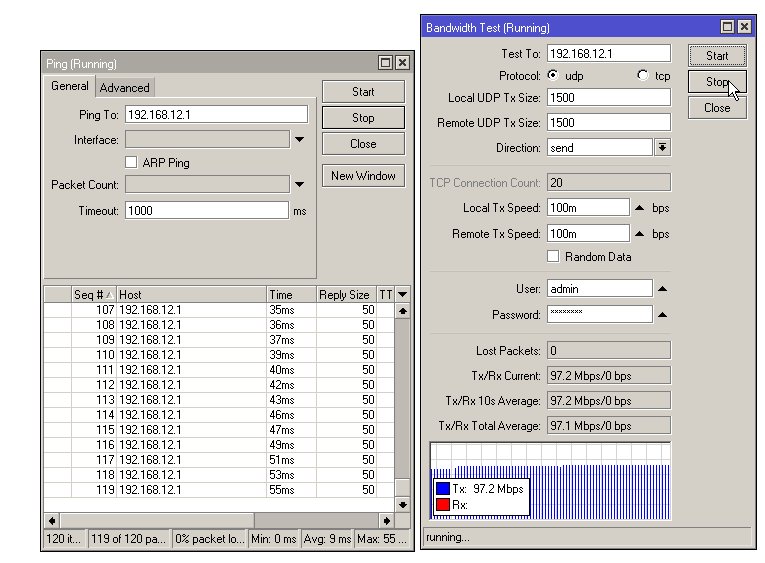Collapse the User option arrow
Image resolution: width=765 pixels, height=563 pixels.
click(x=663, y=289)
